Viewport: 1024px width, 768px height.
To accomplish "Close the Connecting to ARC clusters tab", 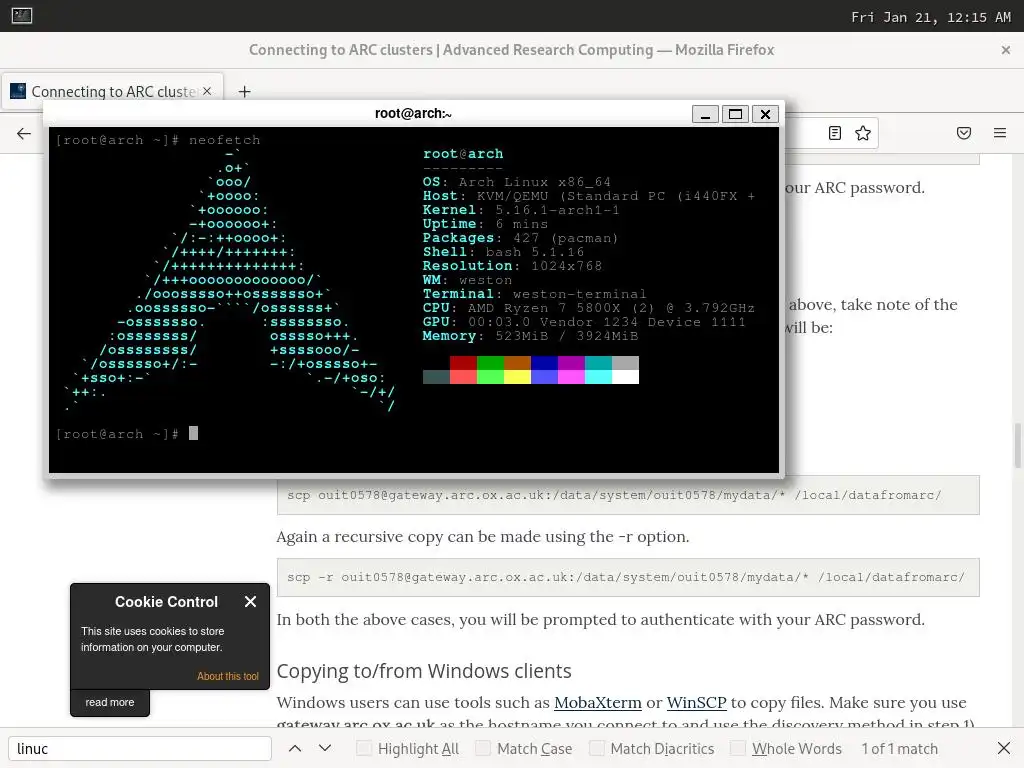I will click(x=207, y=91).
